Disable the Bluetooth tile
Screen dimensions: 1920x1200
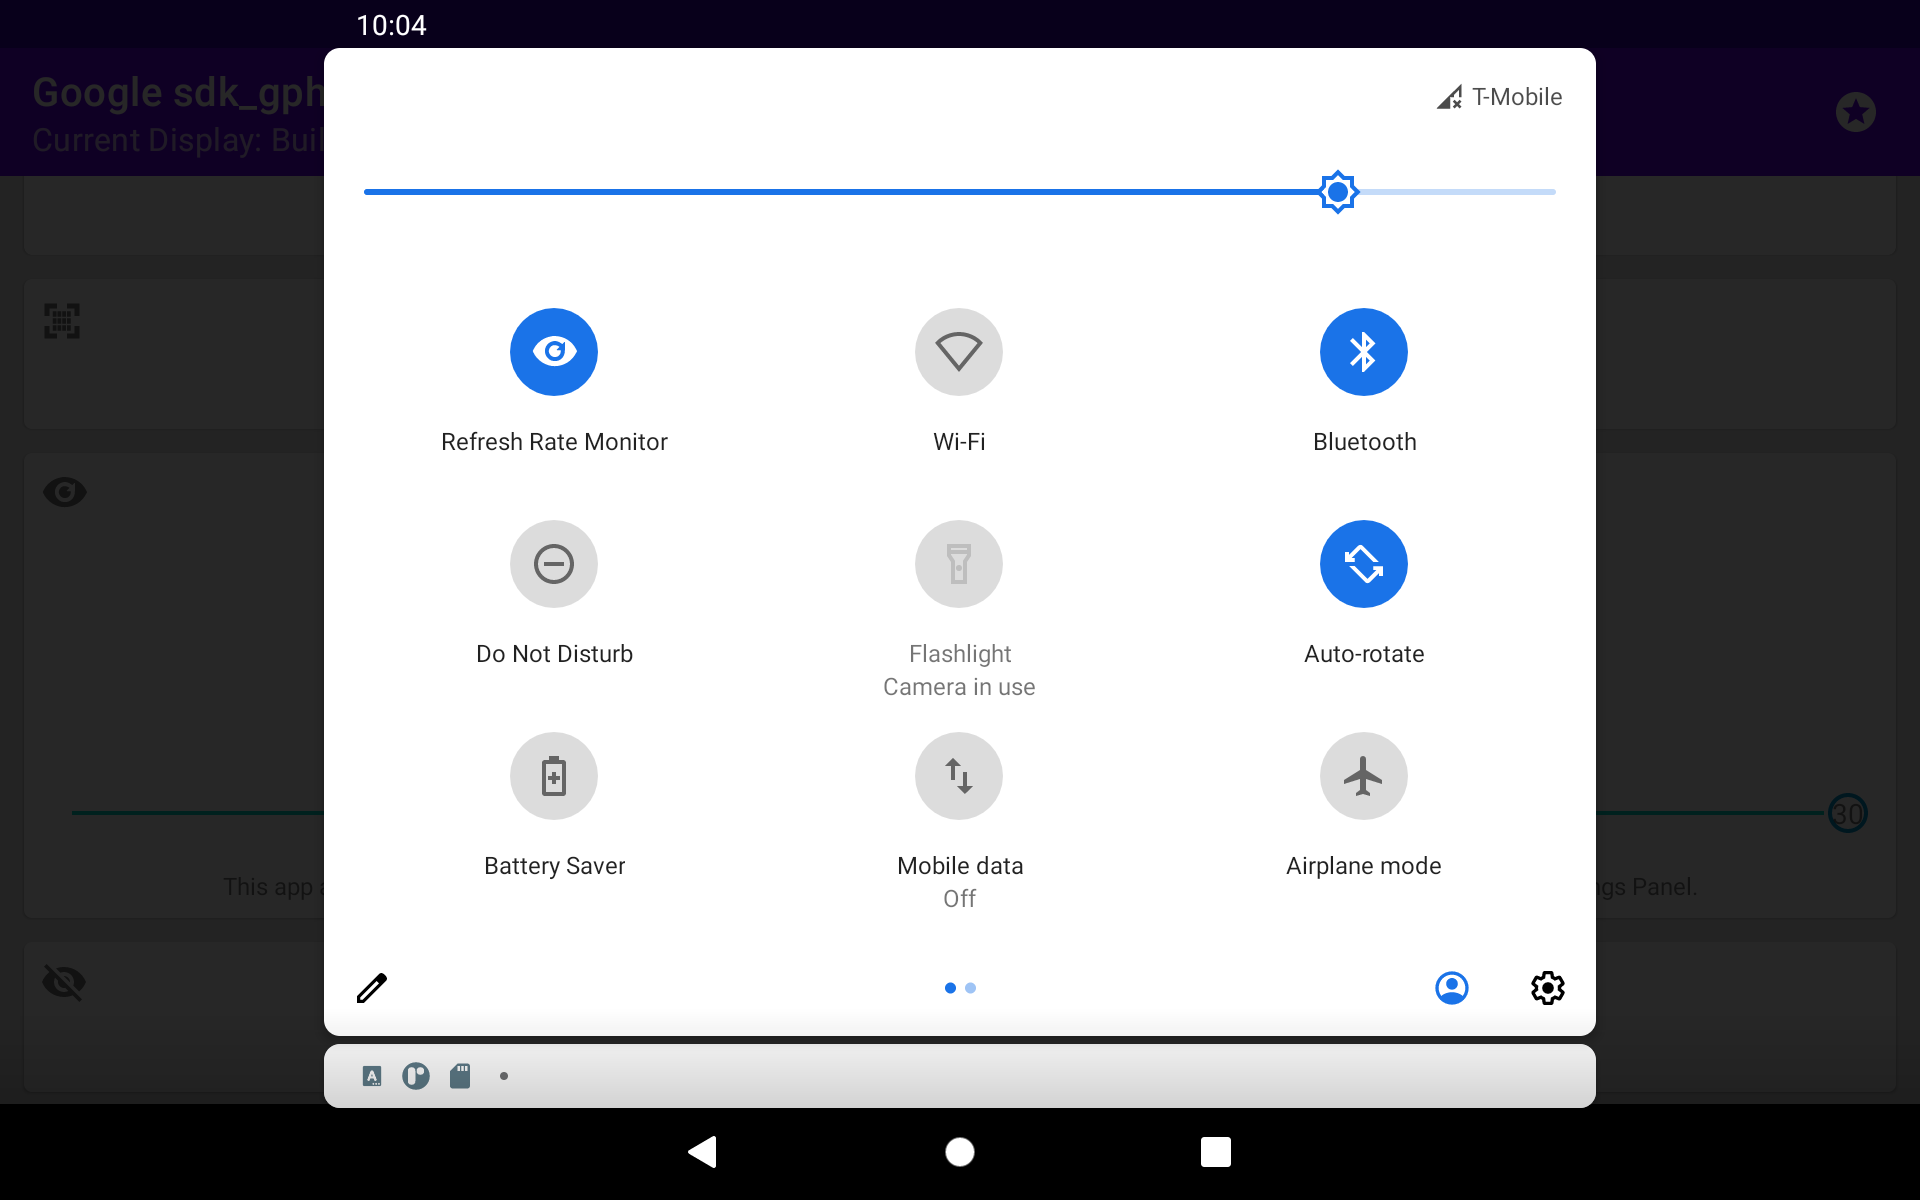(x=1363, y=352)
